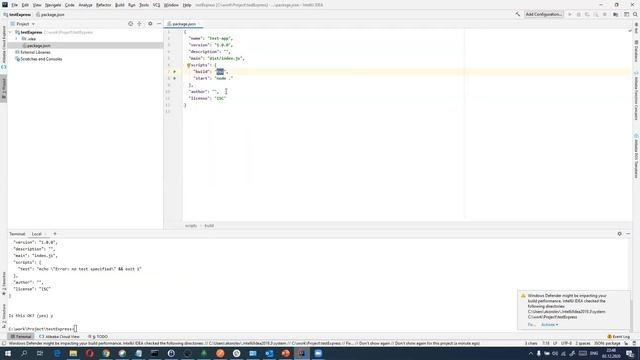The image size is (640, 360).
Task: Click Add Configuration button
Action: pos(544,14)
